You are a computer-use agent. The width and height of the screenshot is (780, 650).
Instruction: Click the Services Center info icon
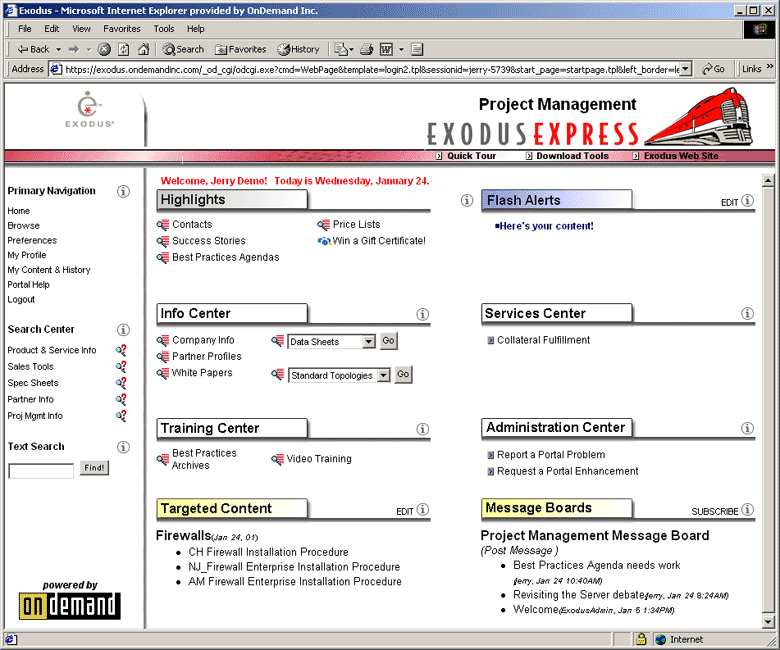pos(747,313)
